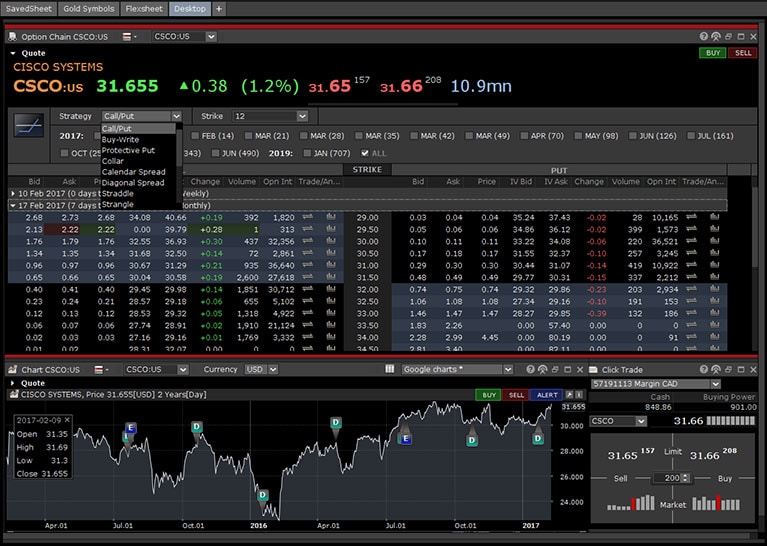
Task: Click the analysis chart icon in the 29.00 put row
Action: (x=714, y=217)
